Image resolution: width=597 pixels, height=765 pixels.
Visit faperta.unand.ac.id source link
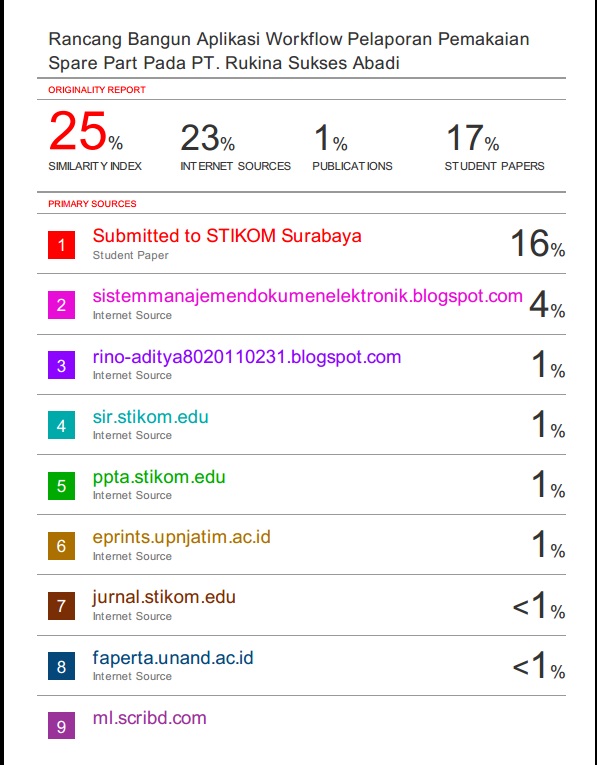(173, 658)
